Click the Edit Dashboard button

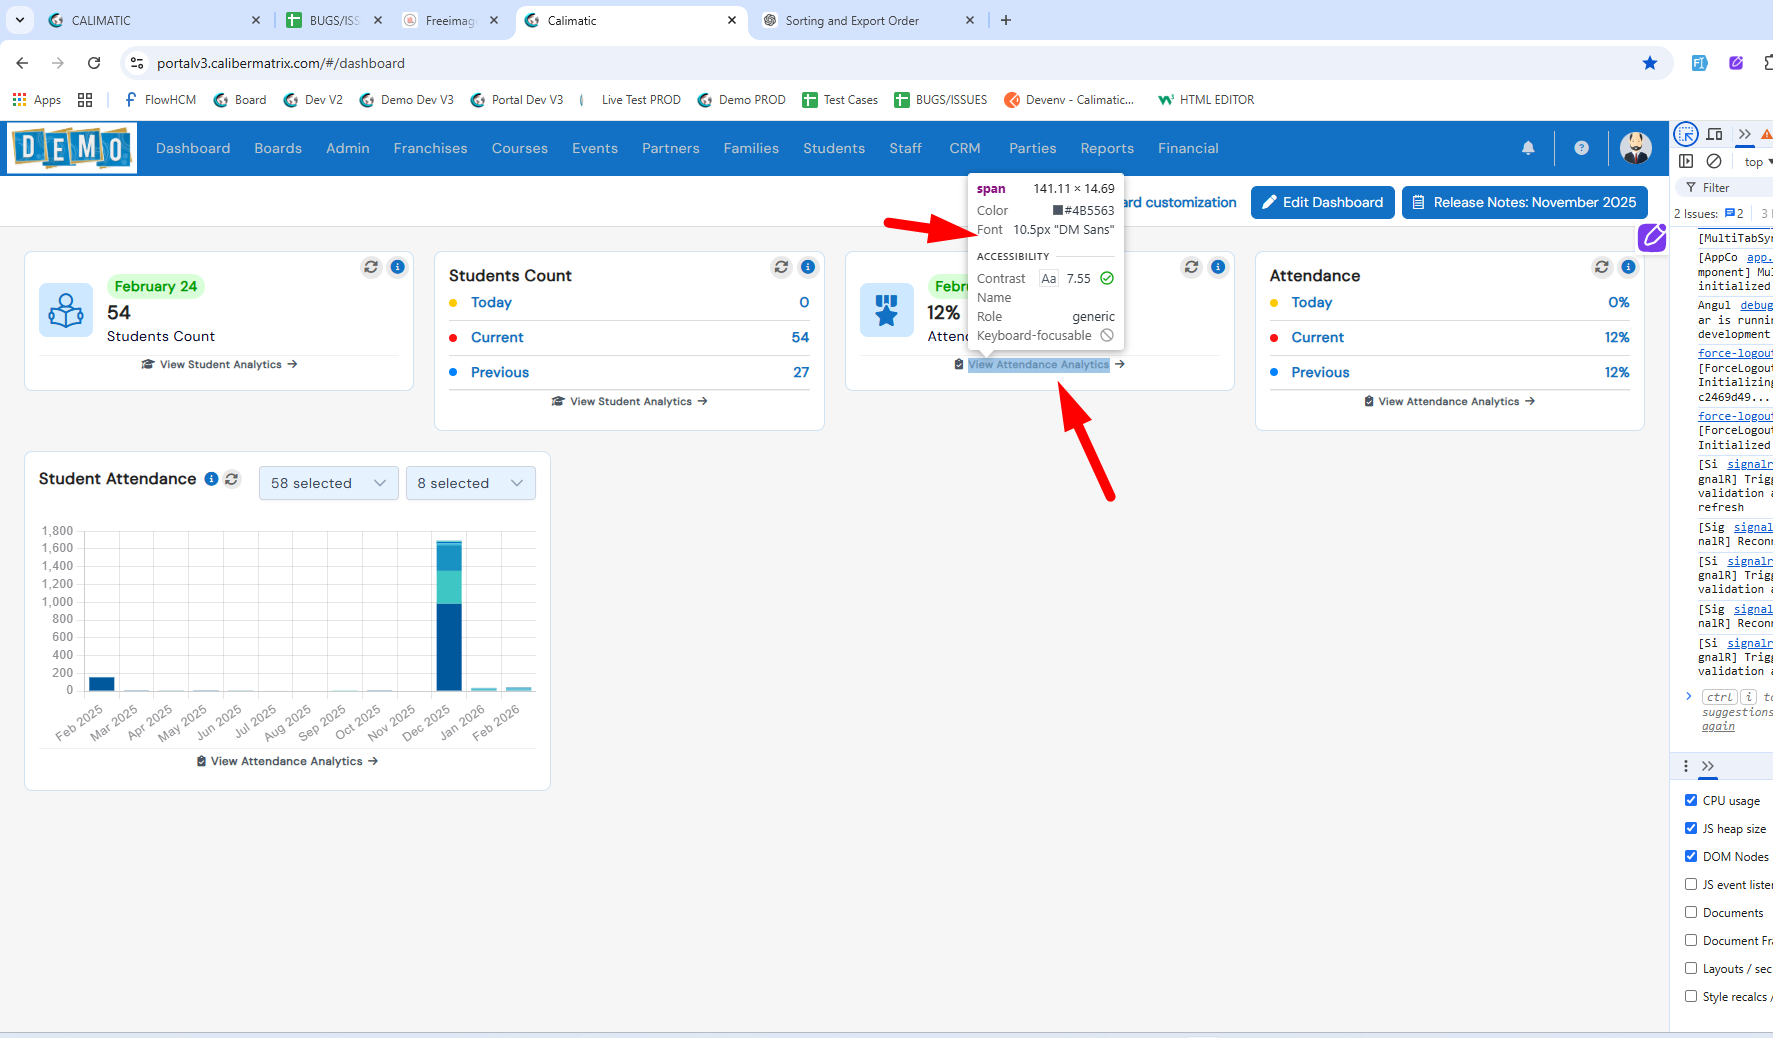(x=1322, y=202)
